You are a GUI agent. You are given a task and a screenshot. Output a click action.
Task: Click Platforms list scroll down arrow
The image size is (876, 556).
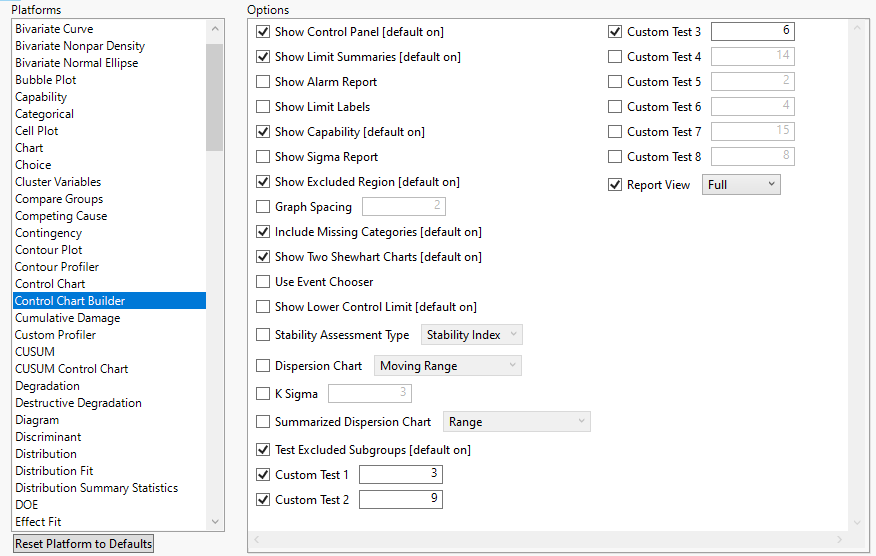pos(215,522)
